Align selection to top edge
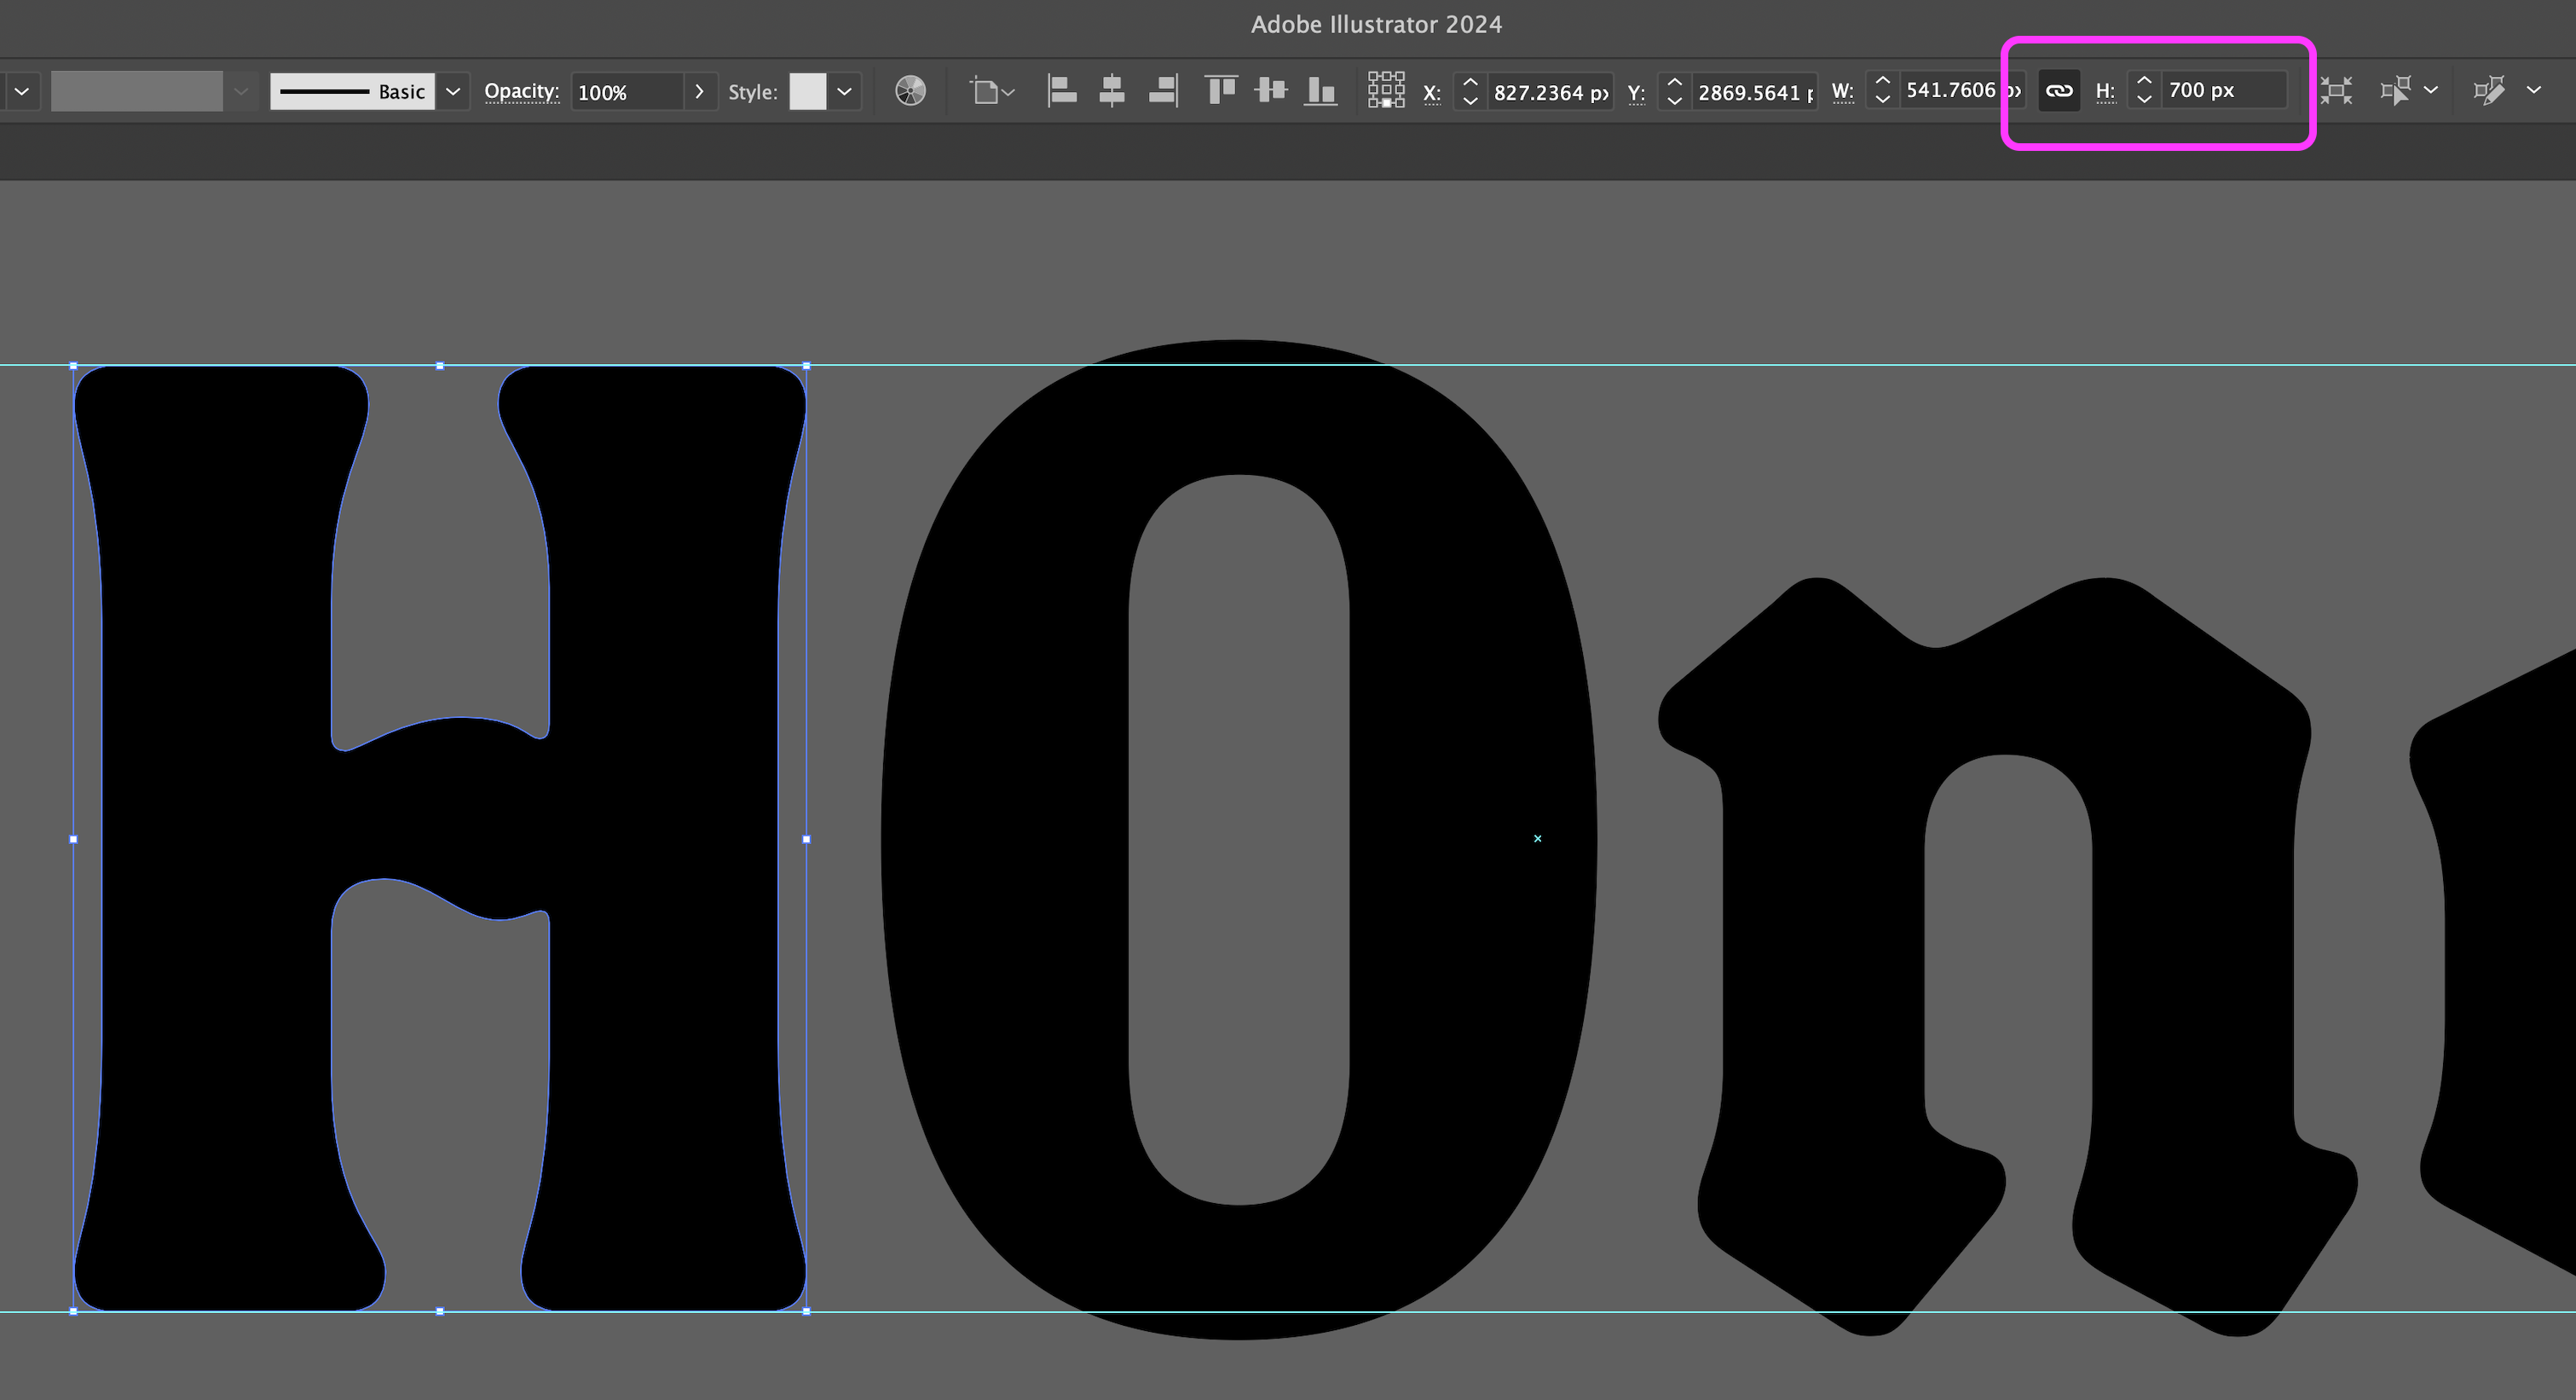This screenshot has width=2576, height=1400. (x=1221, y=91)
